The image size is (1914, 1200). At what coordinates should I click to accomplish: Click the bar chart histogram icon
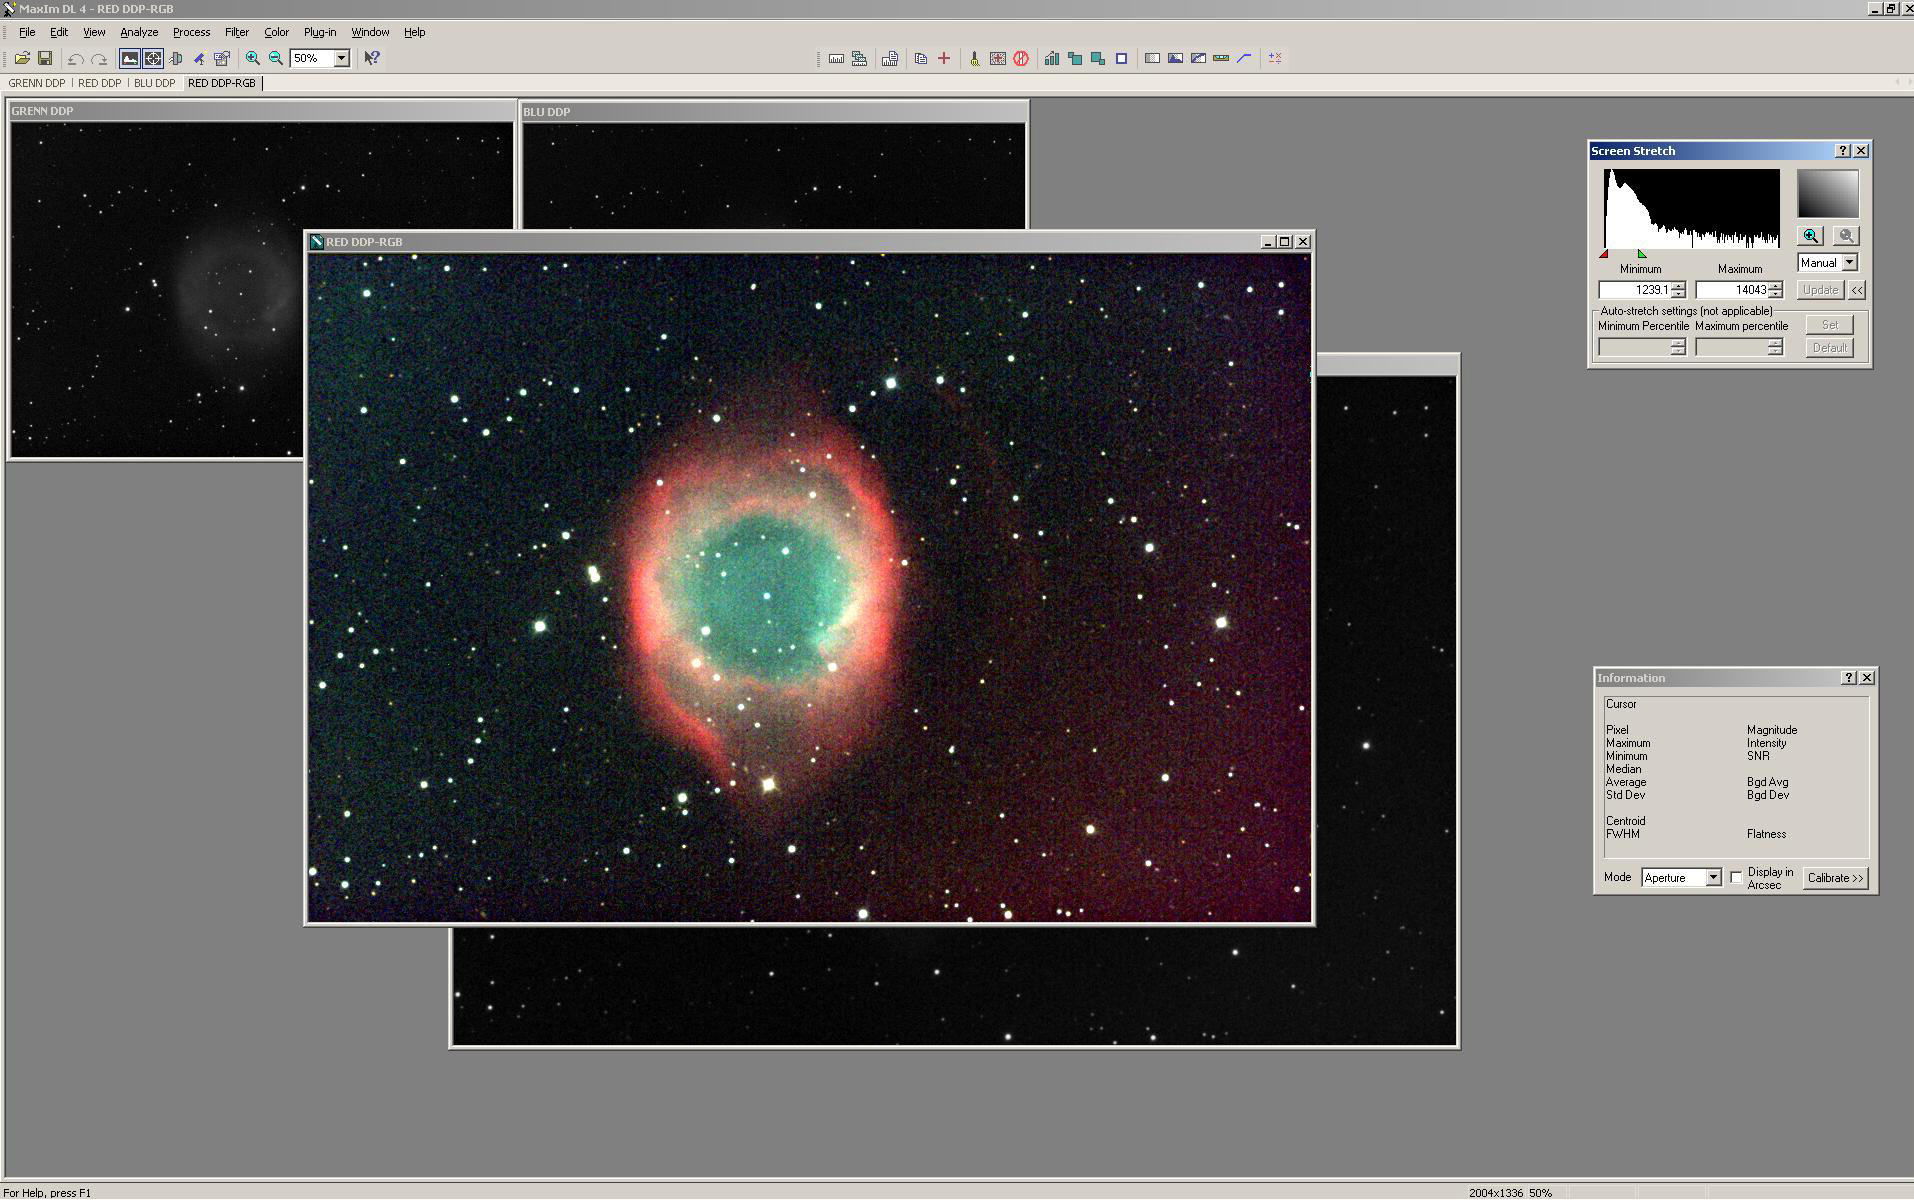1052,58
